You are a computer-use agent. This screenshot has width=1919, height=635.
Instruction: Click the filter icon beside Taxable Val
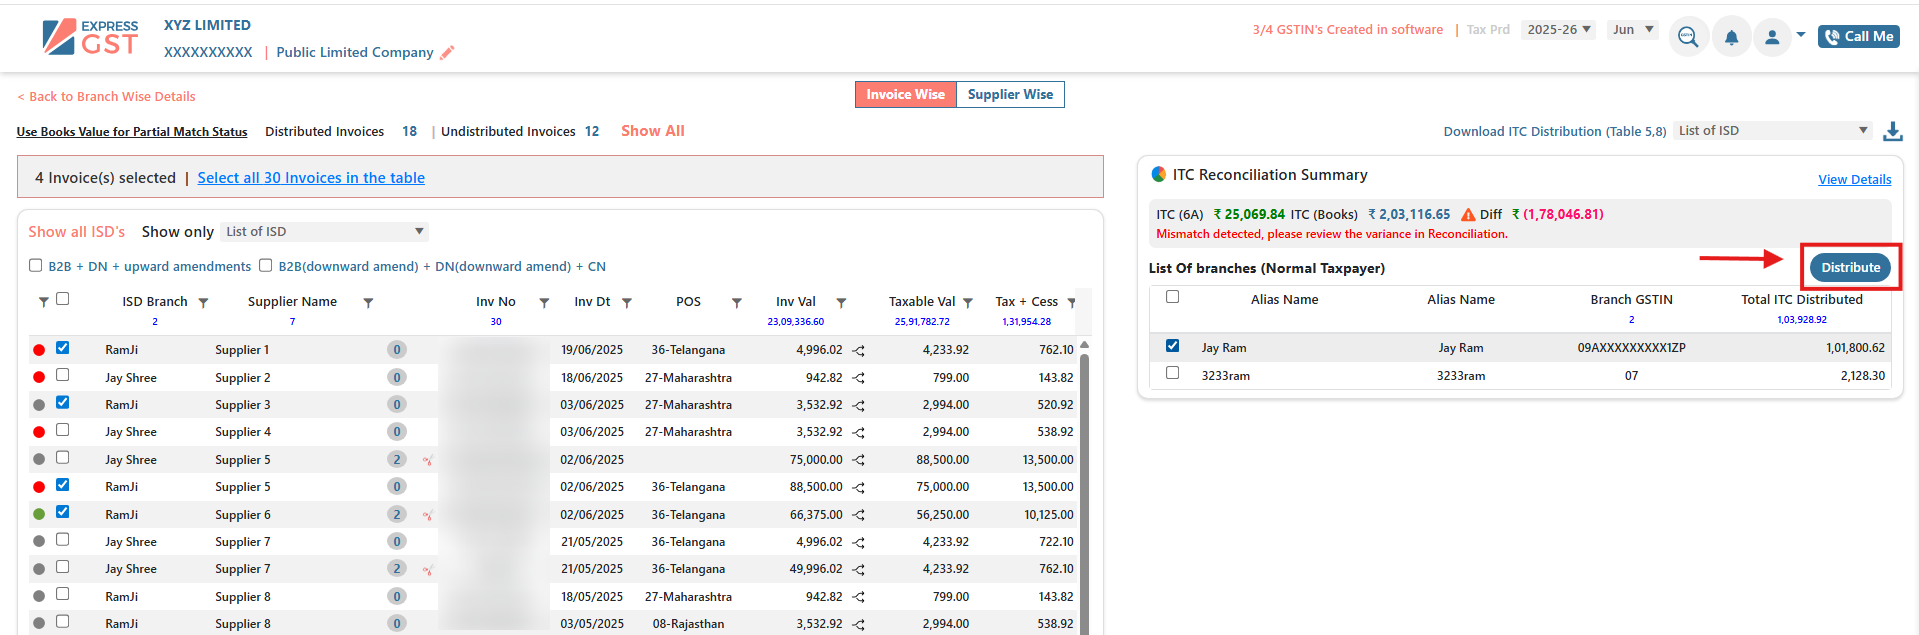click(968, 302)
